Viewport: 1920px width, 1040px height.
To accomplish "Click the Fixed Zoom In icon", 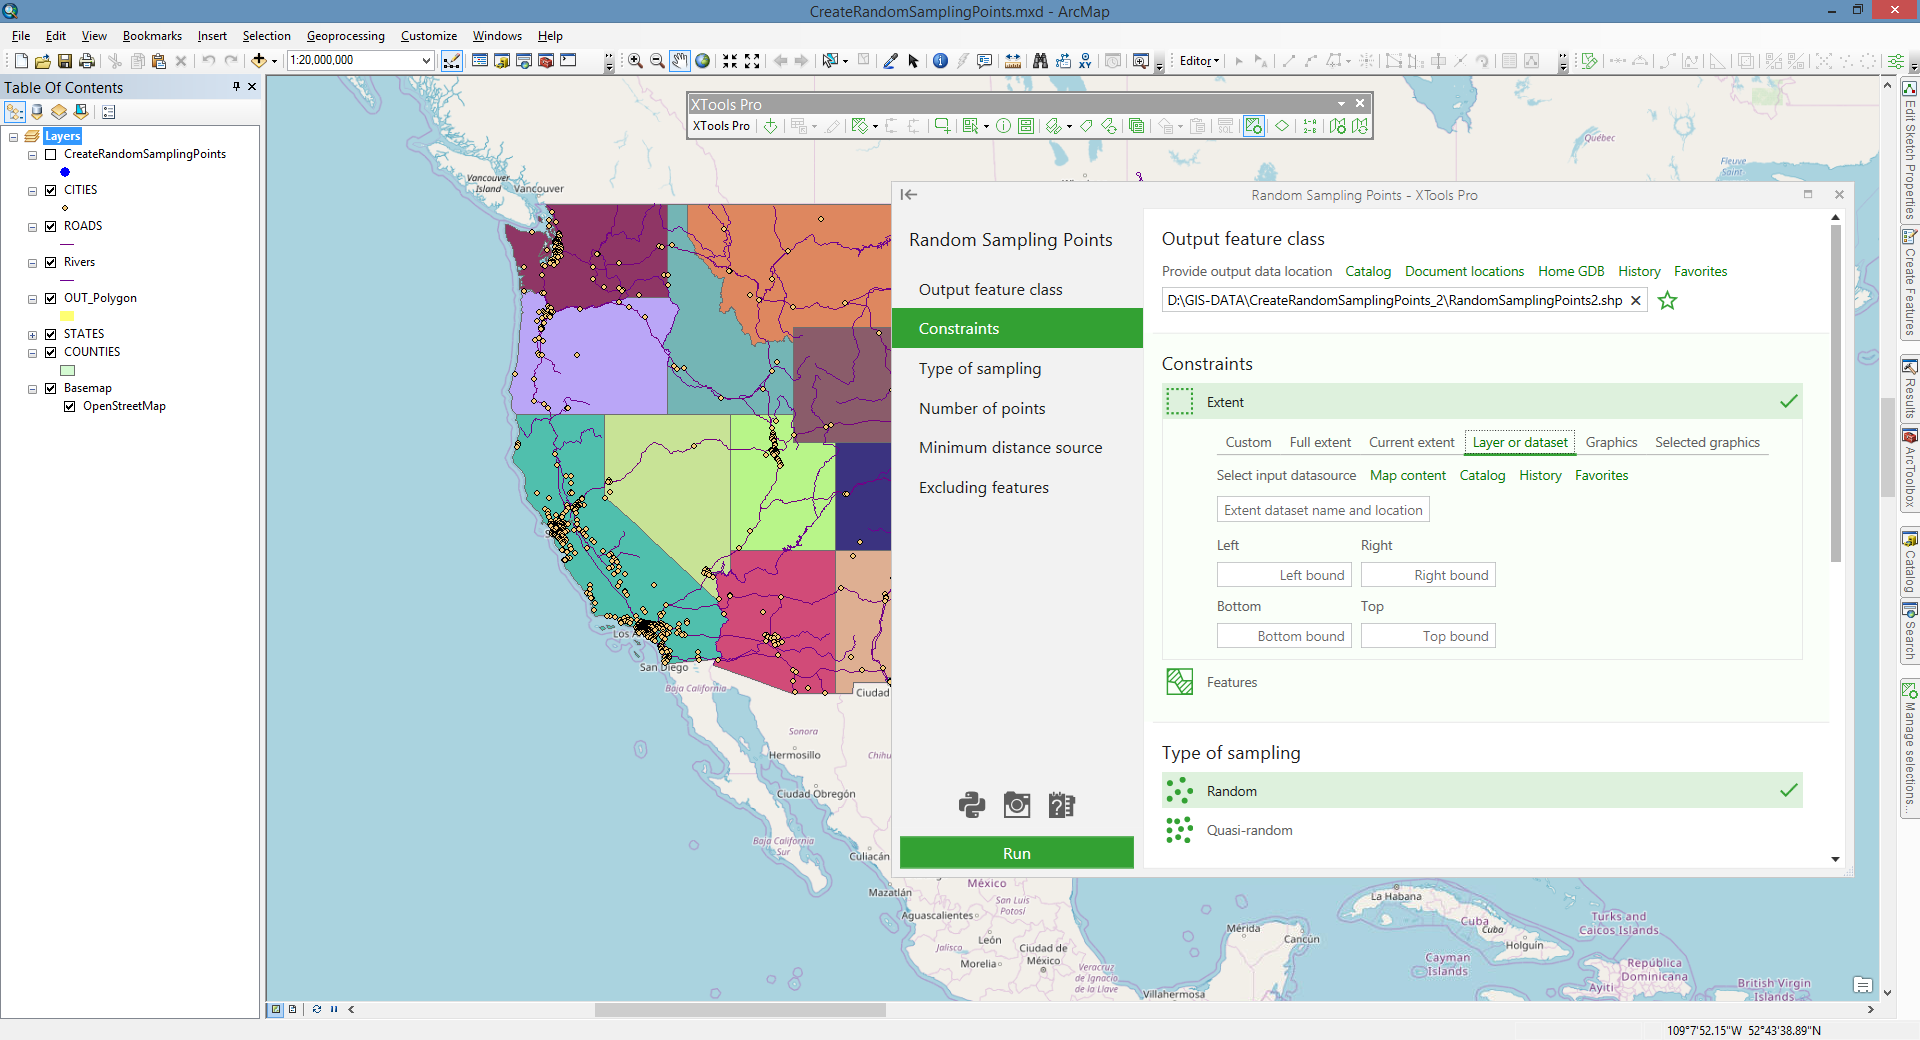I will pos(730,61).
